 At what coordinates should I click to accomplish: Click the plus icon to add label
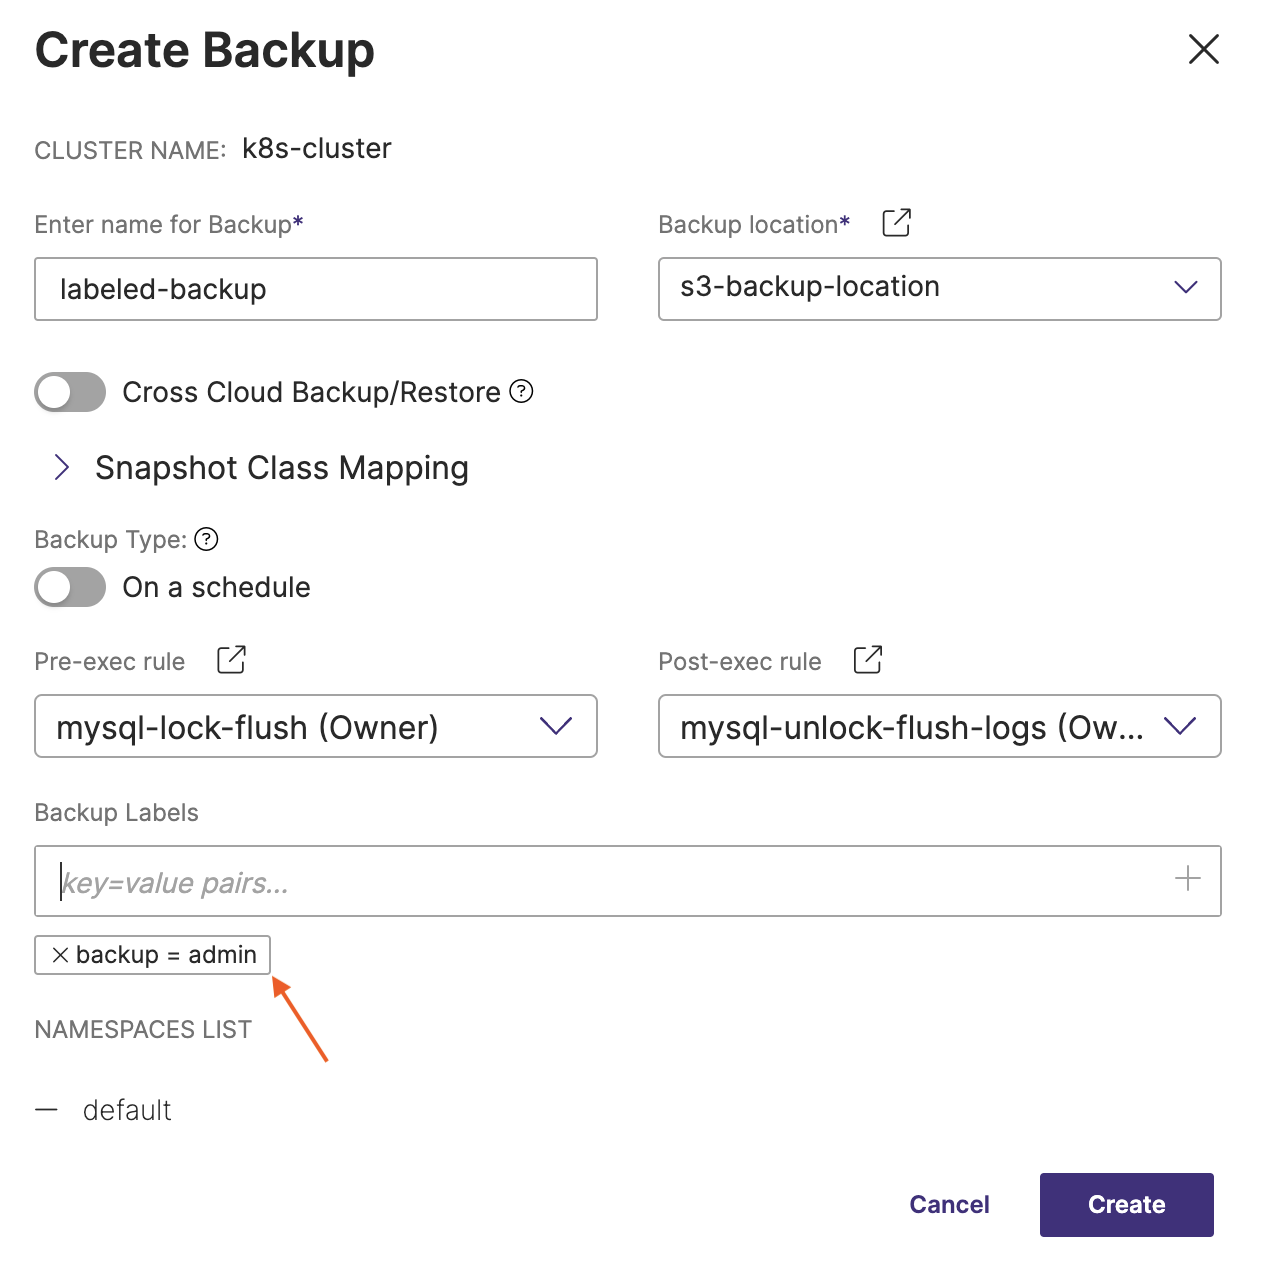point(1187,879)
